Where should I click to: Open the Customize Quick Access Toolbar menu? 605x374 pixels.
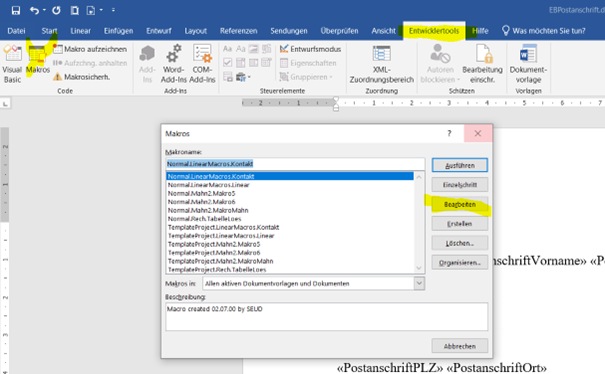[x=113, y=10]
